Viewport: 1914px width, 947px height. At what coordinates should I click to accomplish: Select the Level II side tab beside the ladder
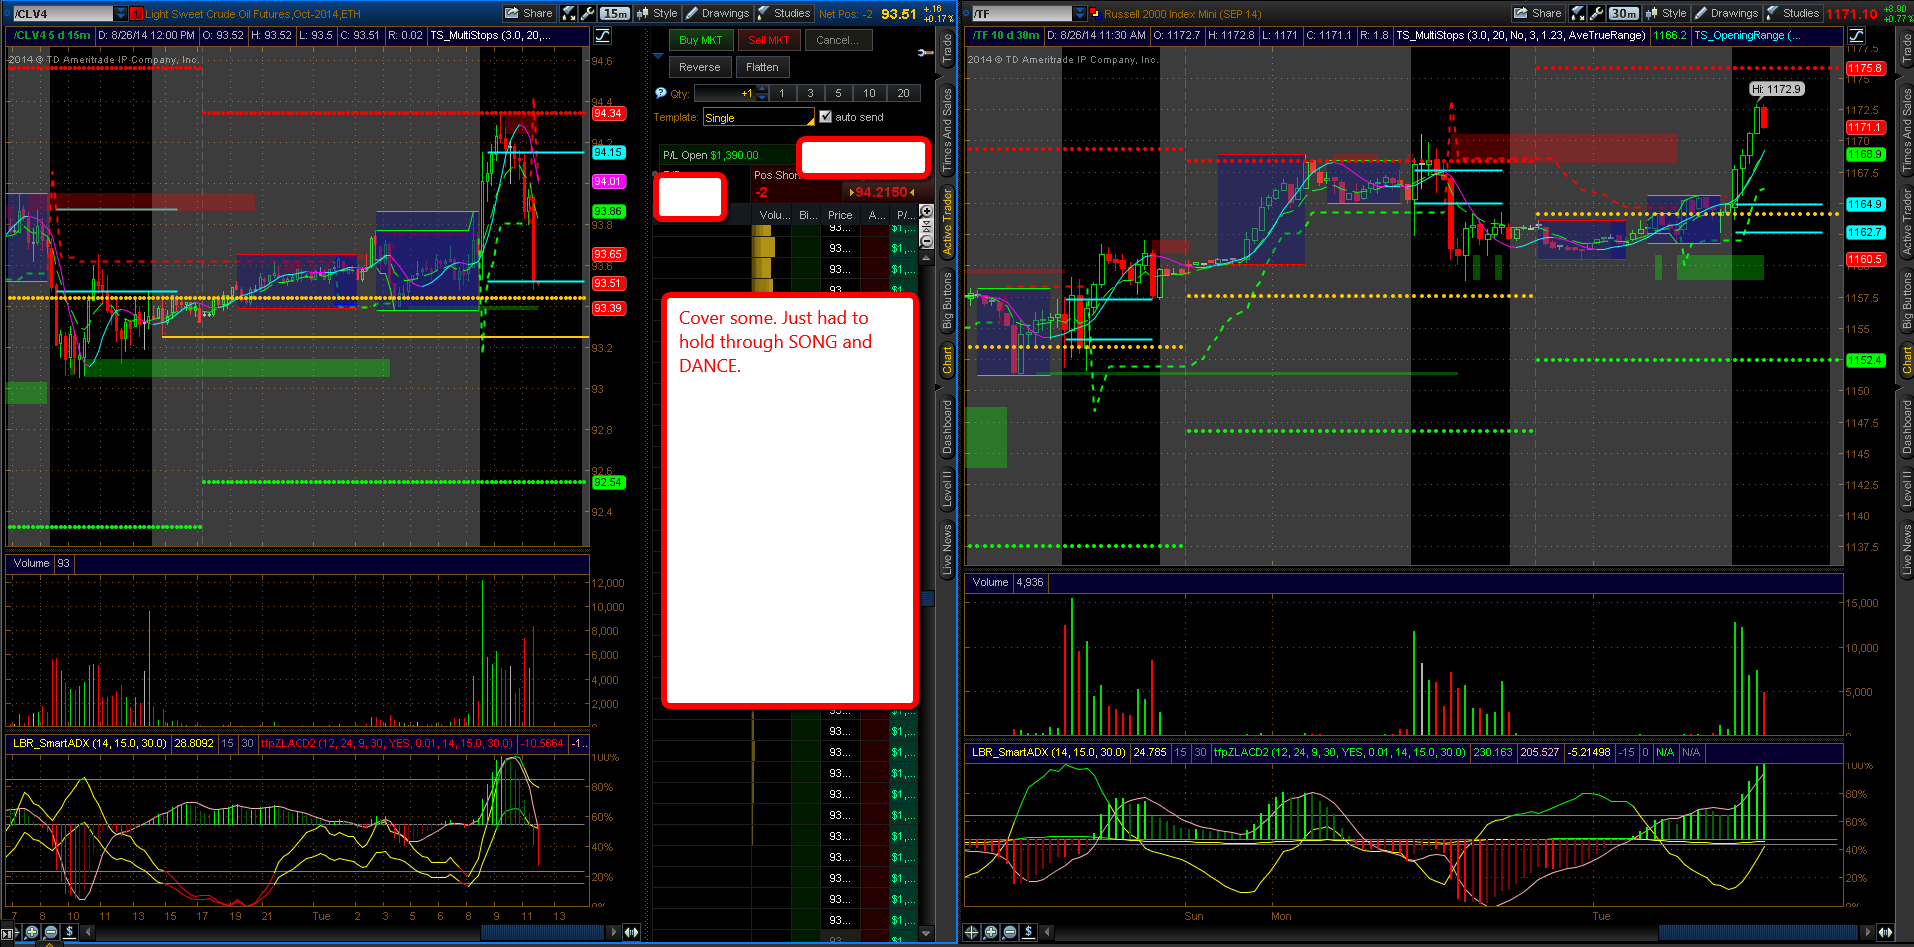947,489
